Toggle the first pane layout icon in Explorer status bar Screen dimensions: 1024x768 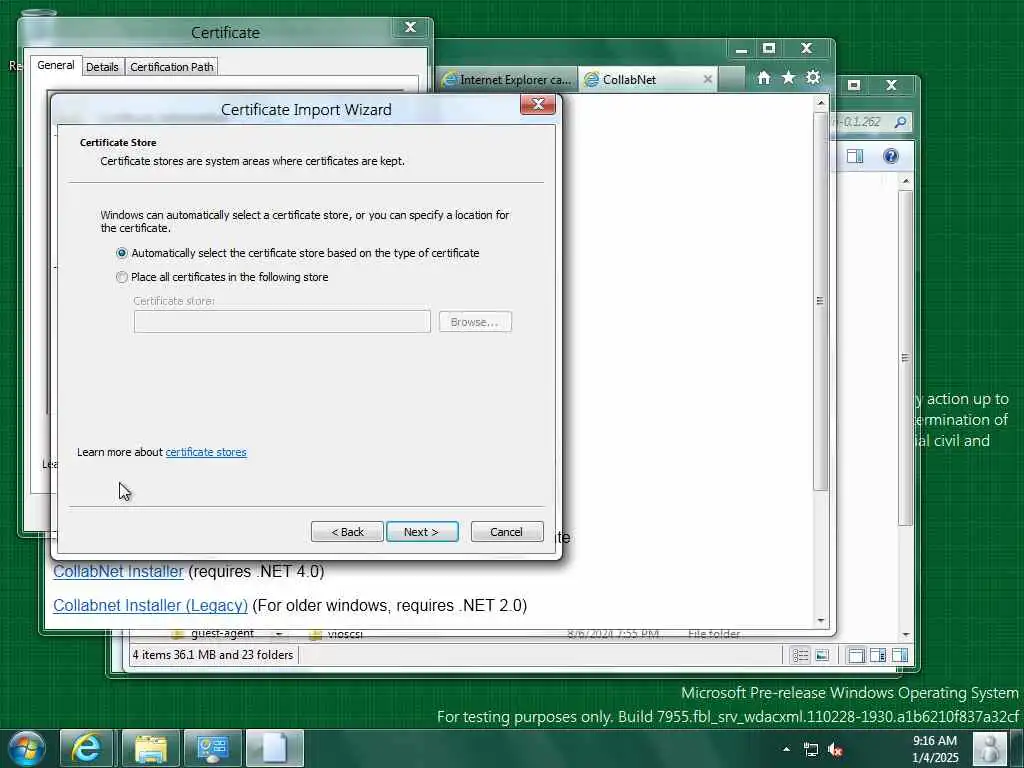[856, 655]
